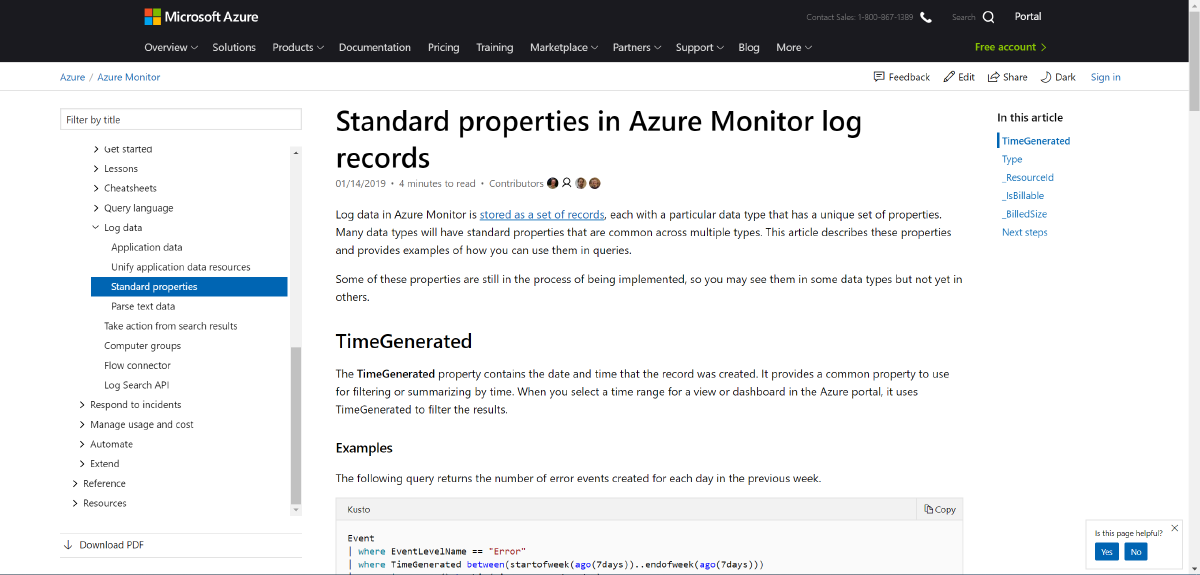The image size is (1200, 575).
Task: Expand the Resources tree node
Action: click(x=75, y=503)
